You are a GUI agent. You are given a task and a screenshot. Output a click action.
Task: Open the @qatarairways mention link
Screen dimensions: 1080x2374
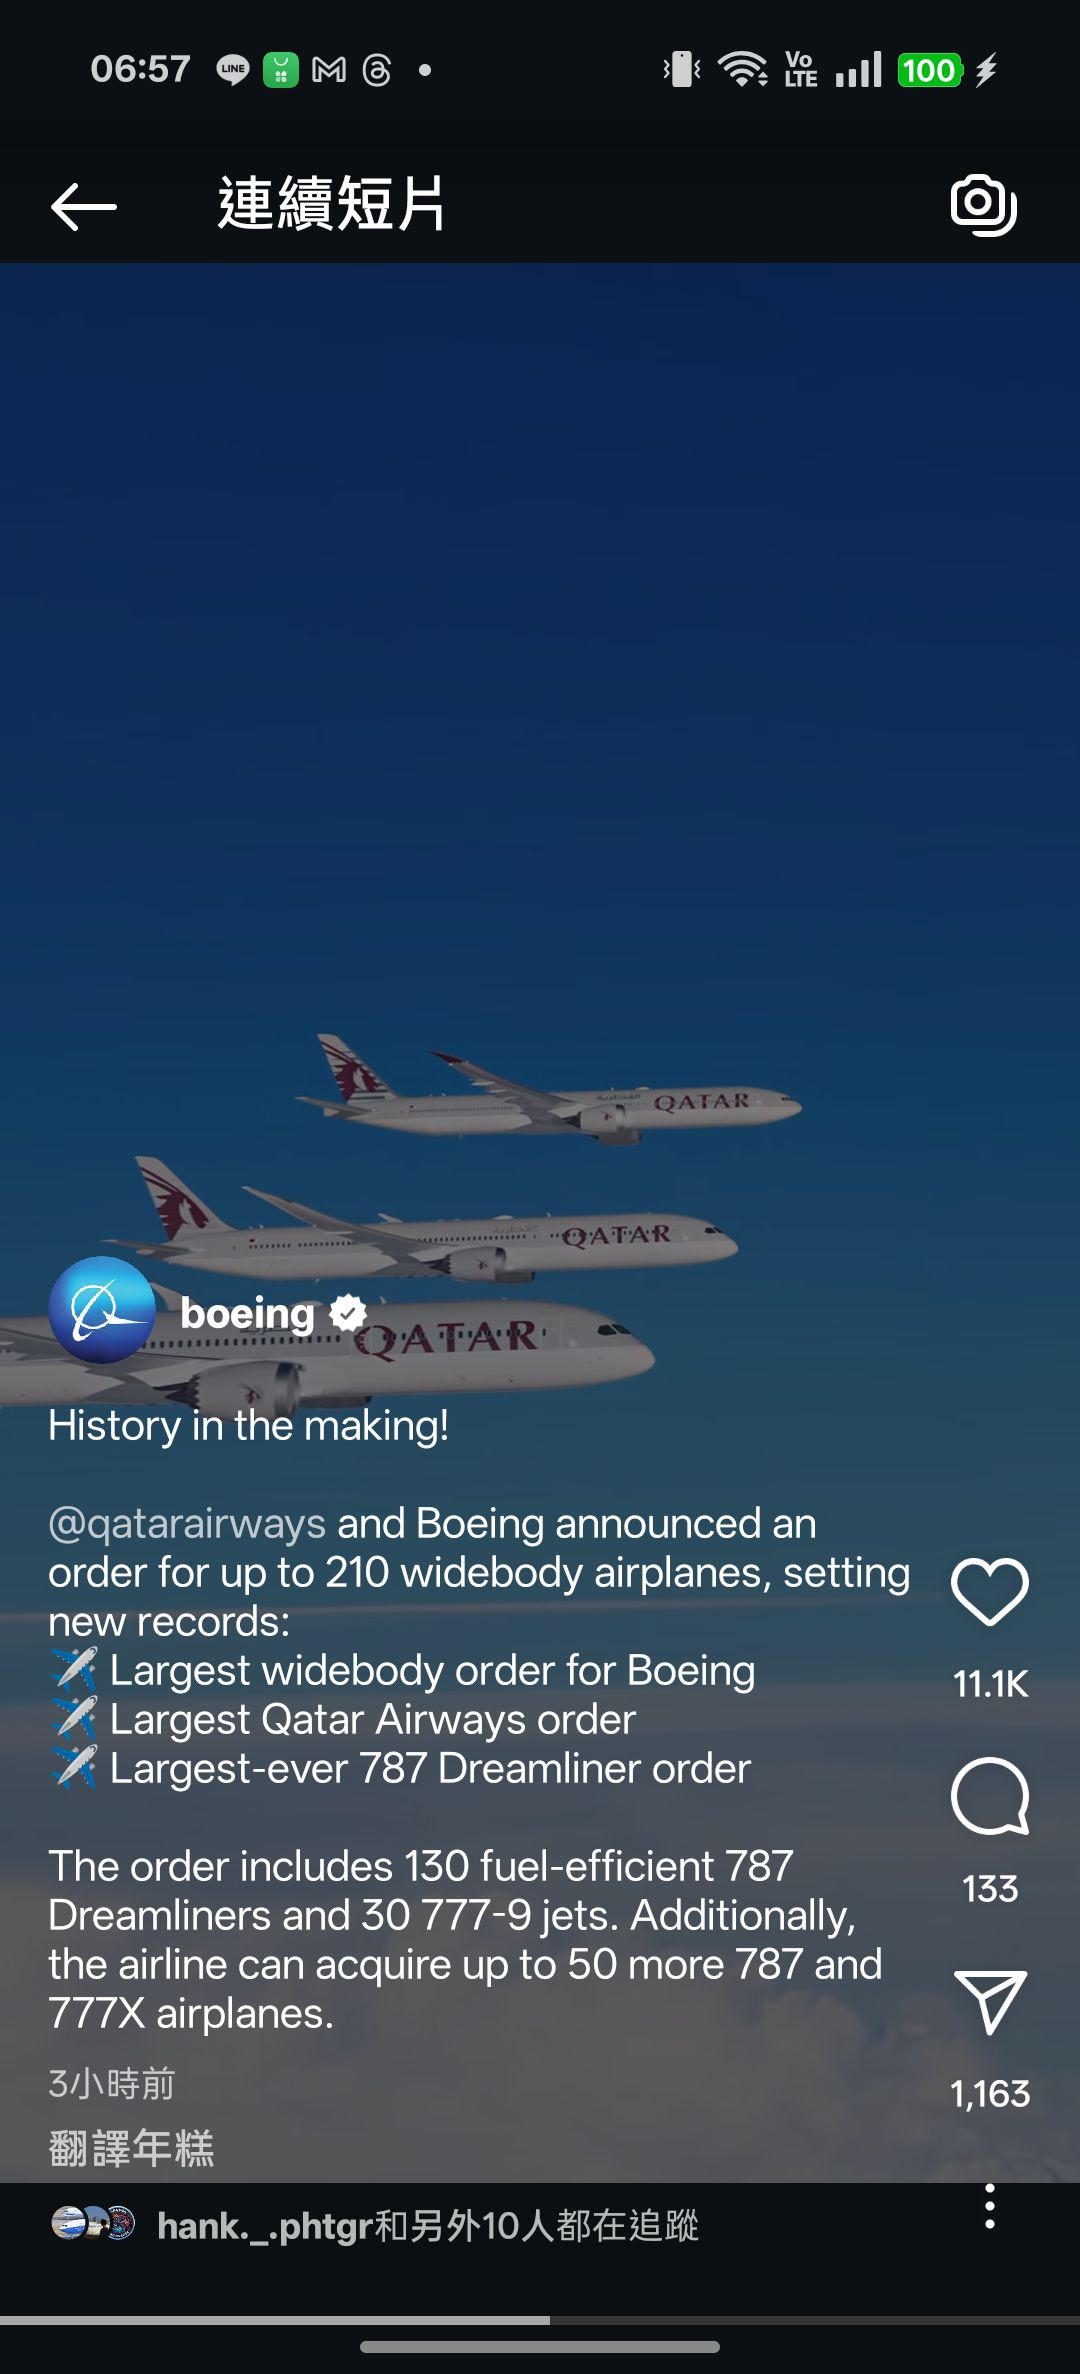(x=187, y=1523)
